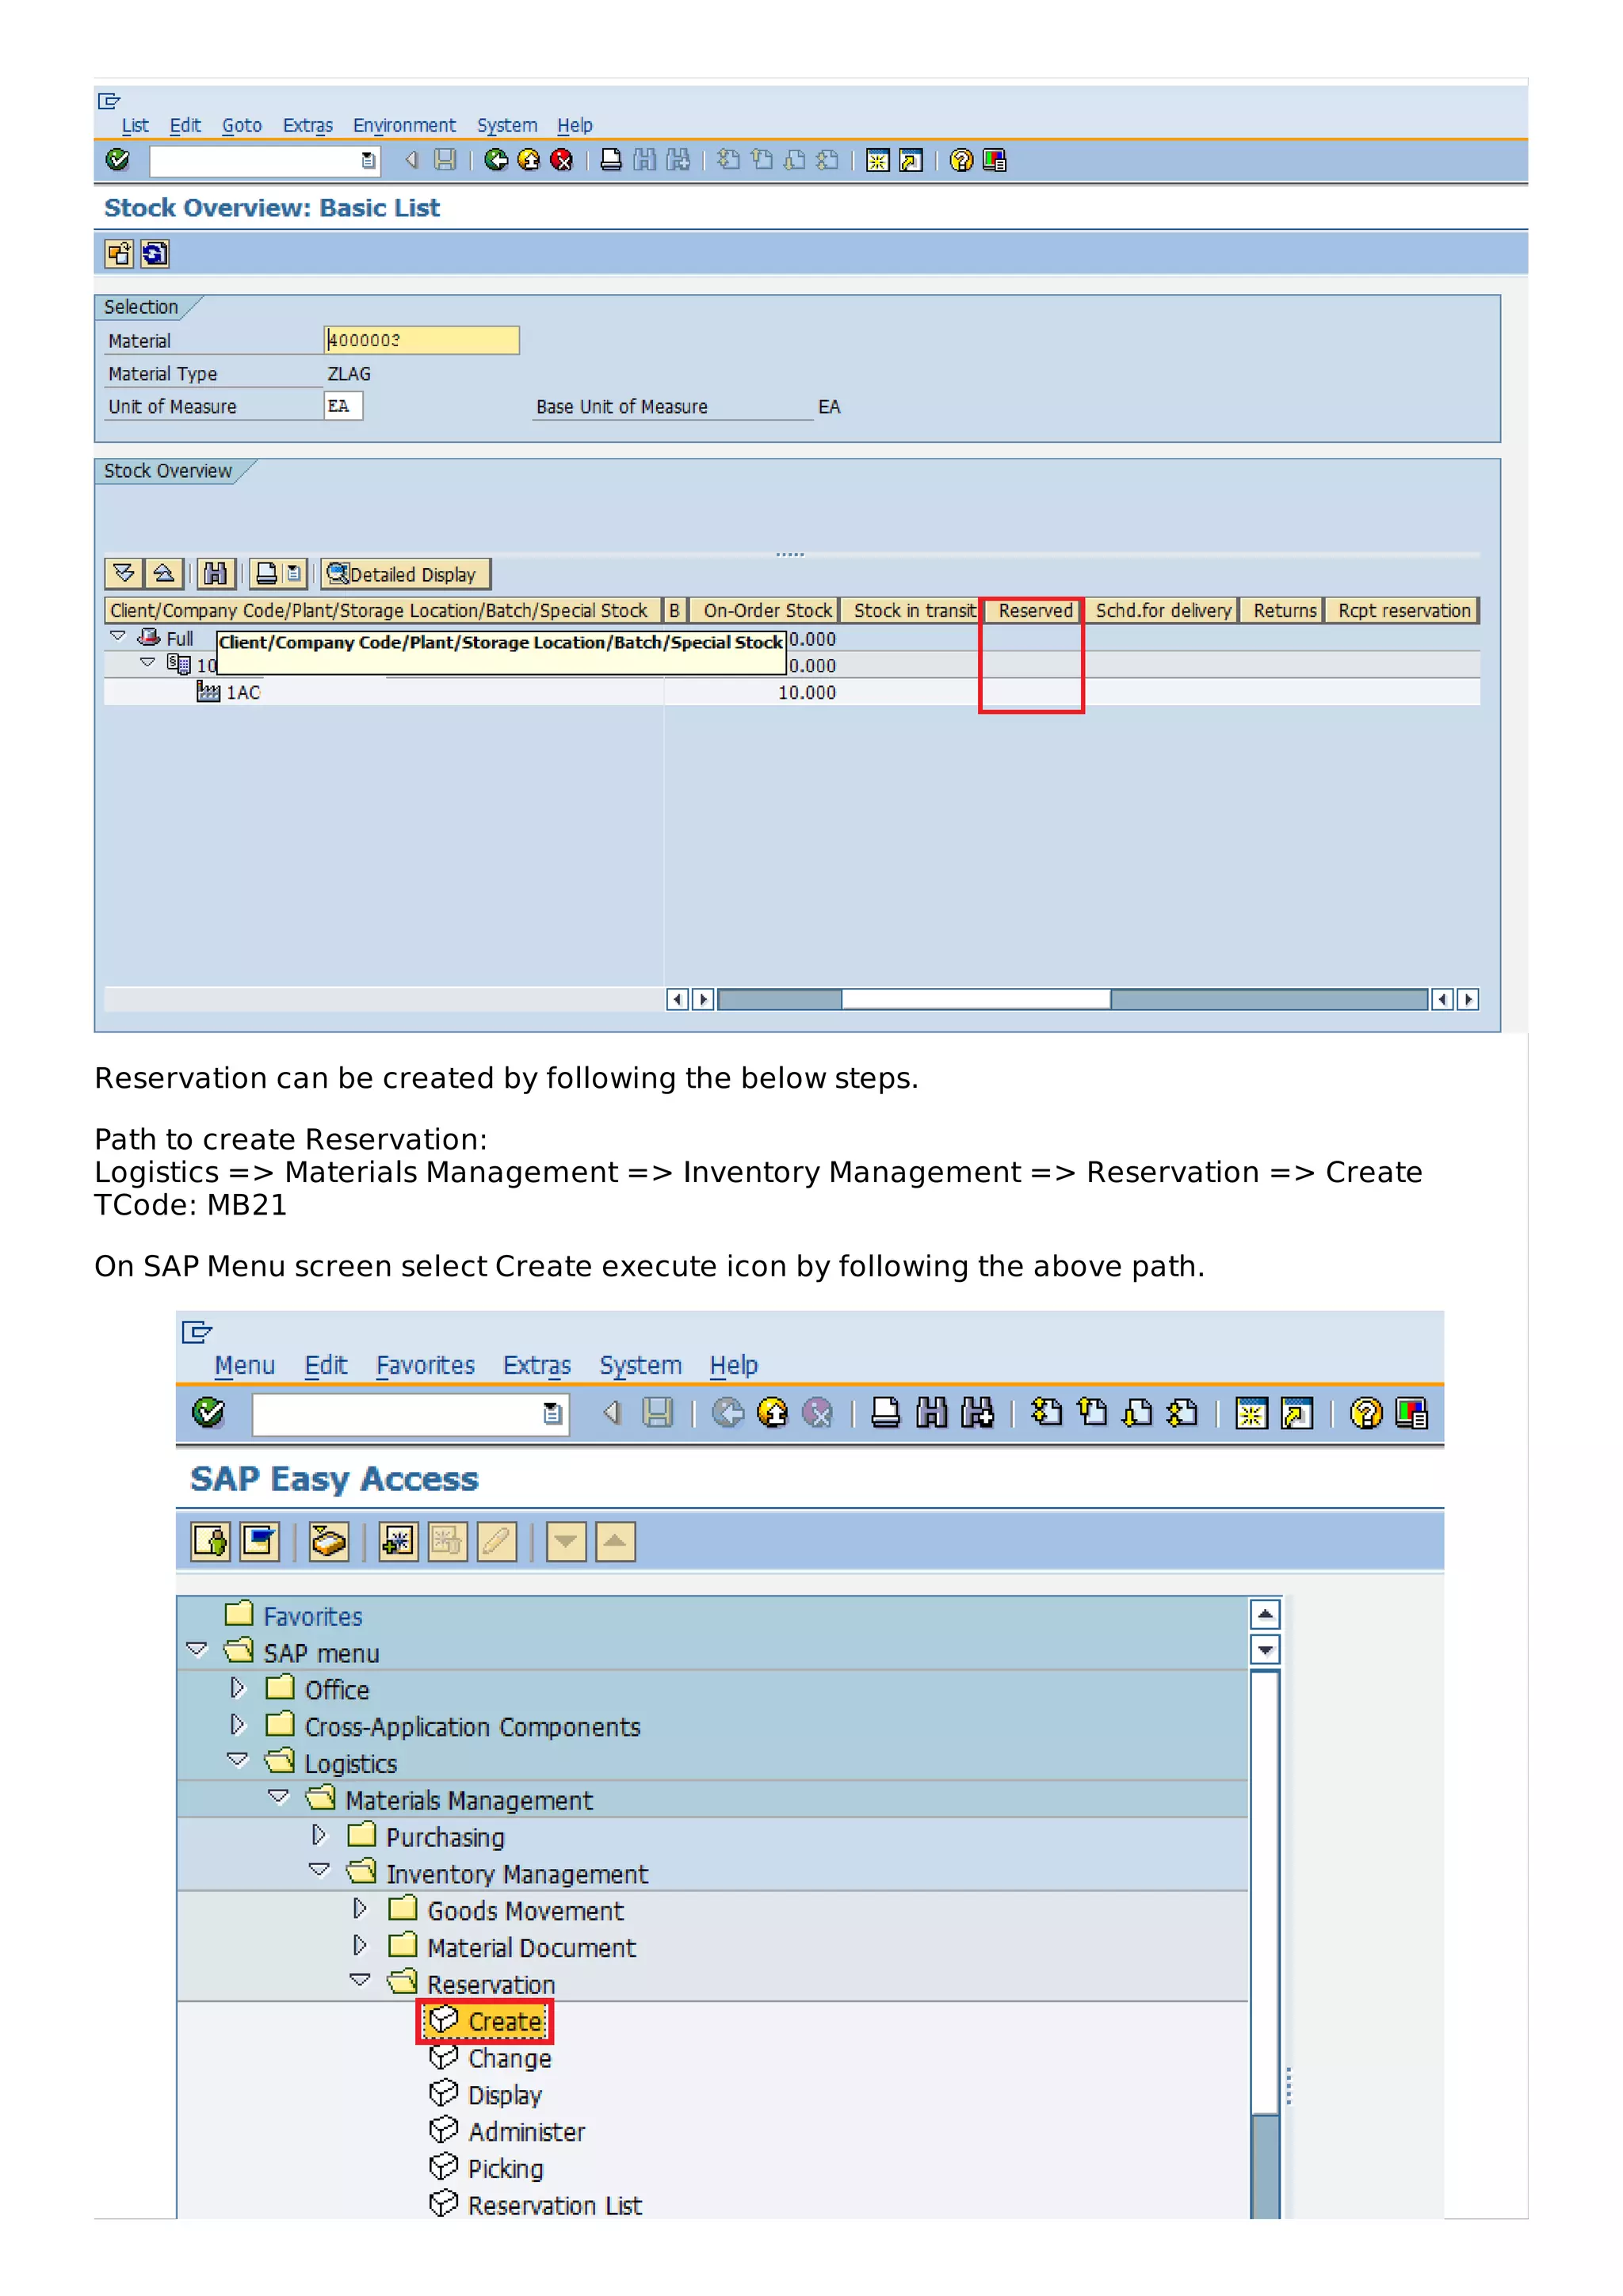The height and width of the screenshot is (2296, 1623).
Task: Collapse the SAP menu tree node
Action: point(197,1649)
